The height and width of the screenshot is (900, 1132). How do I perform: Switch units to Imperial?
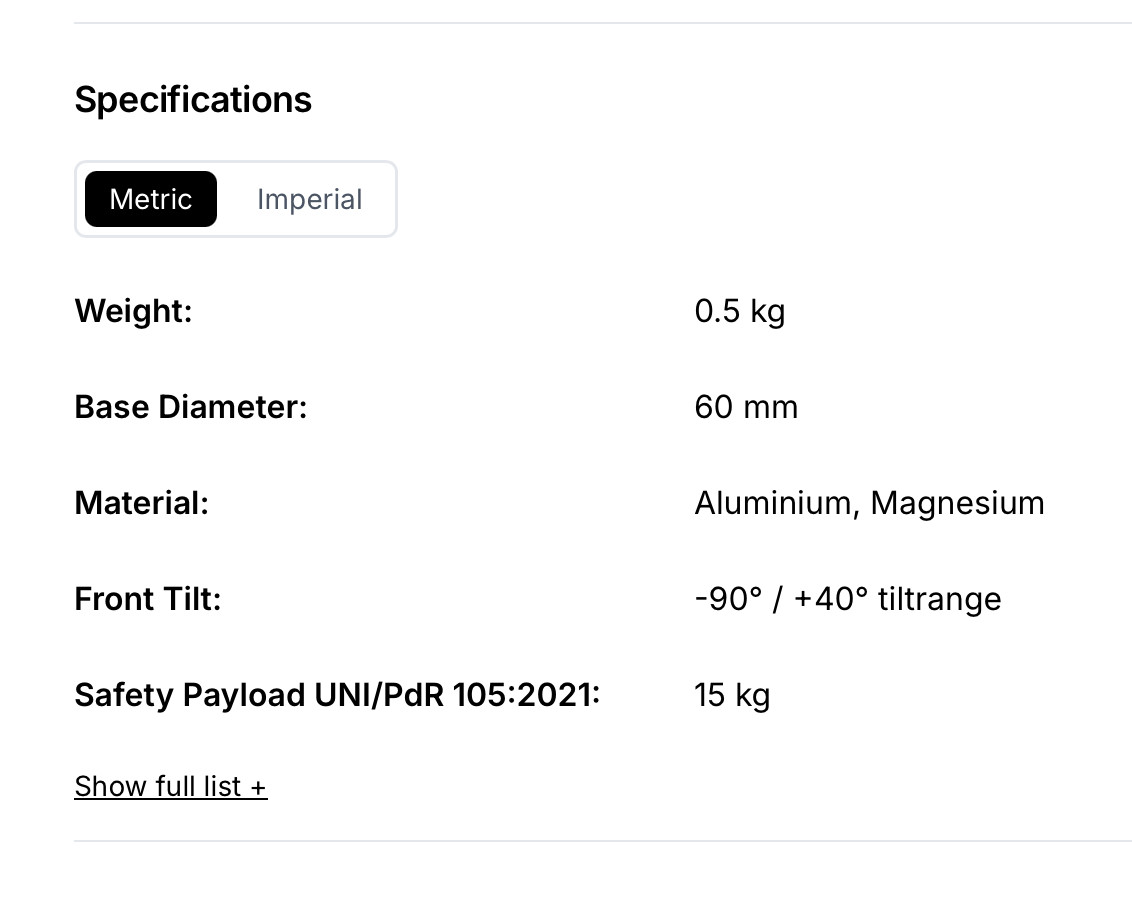pyautogui.click(x=309, y=199)
